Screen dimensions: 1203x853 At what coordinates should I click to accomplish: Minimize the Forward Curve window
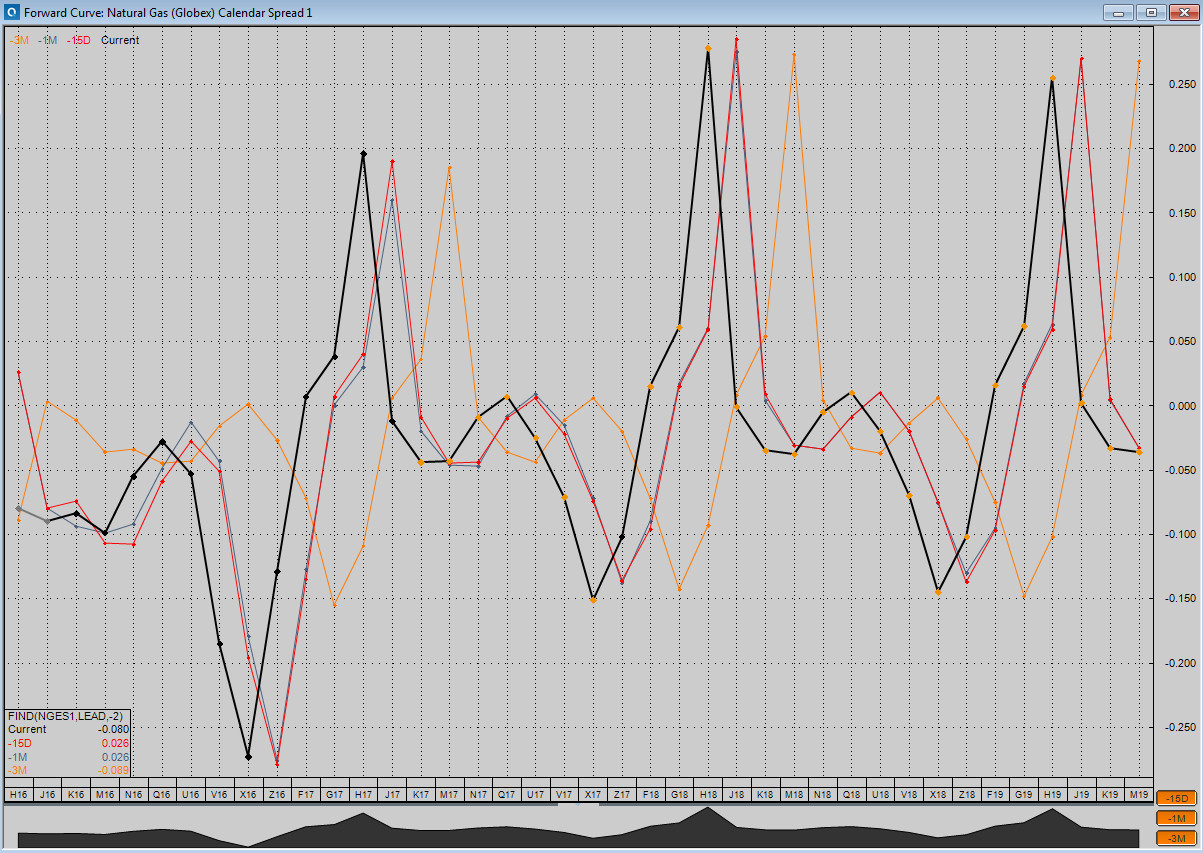(1119, 12)
